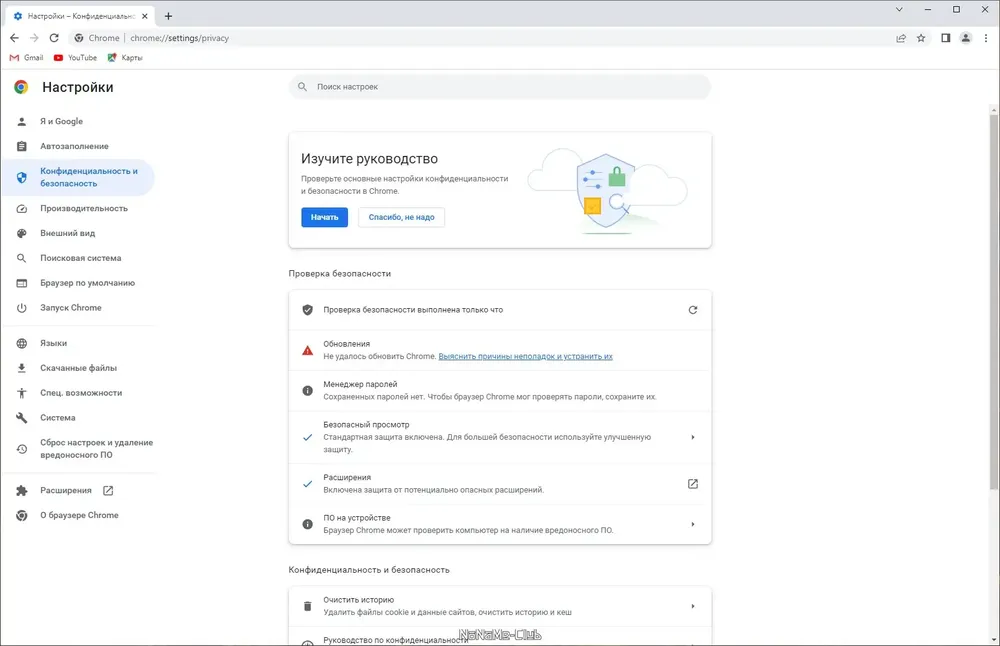
Task: Click the Поиск настроек search field
Action: [500, 87]
